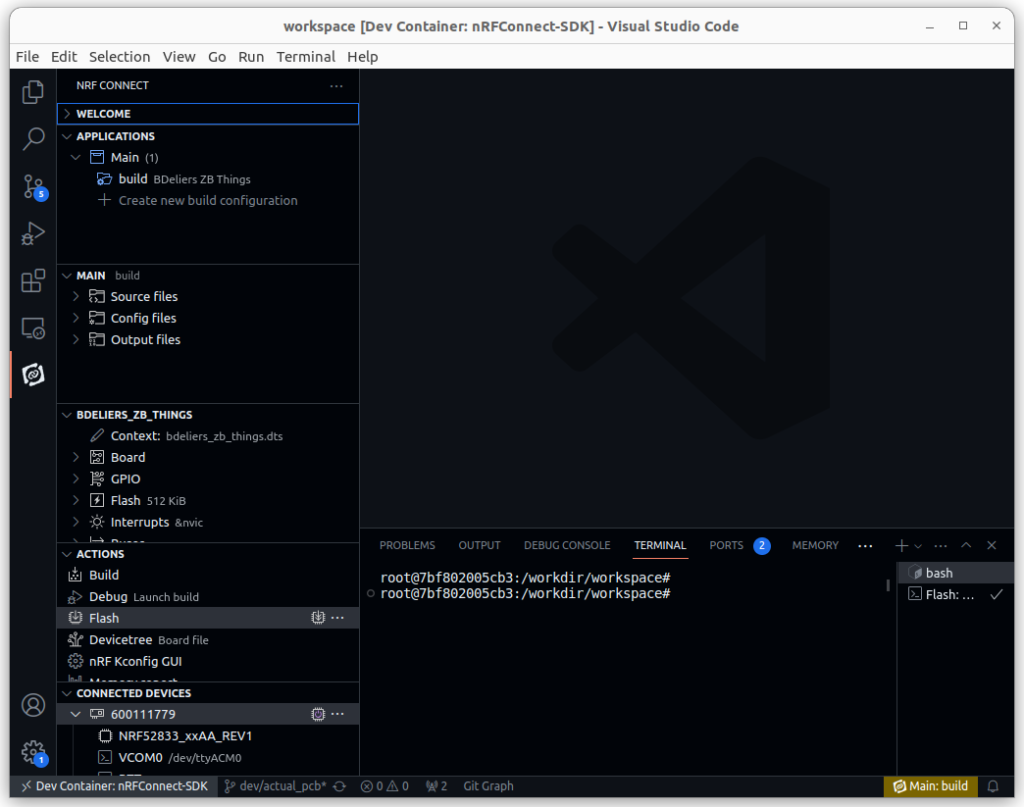Maximize the panel size with caret icon
Viewport: 1024px width, 807px height.
coord(966,546)
